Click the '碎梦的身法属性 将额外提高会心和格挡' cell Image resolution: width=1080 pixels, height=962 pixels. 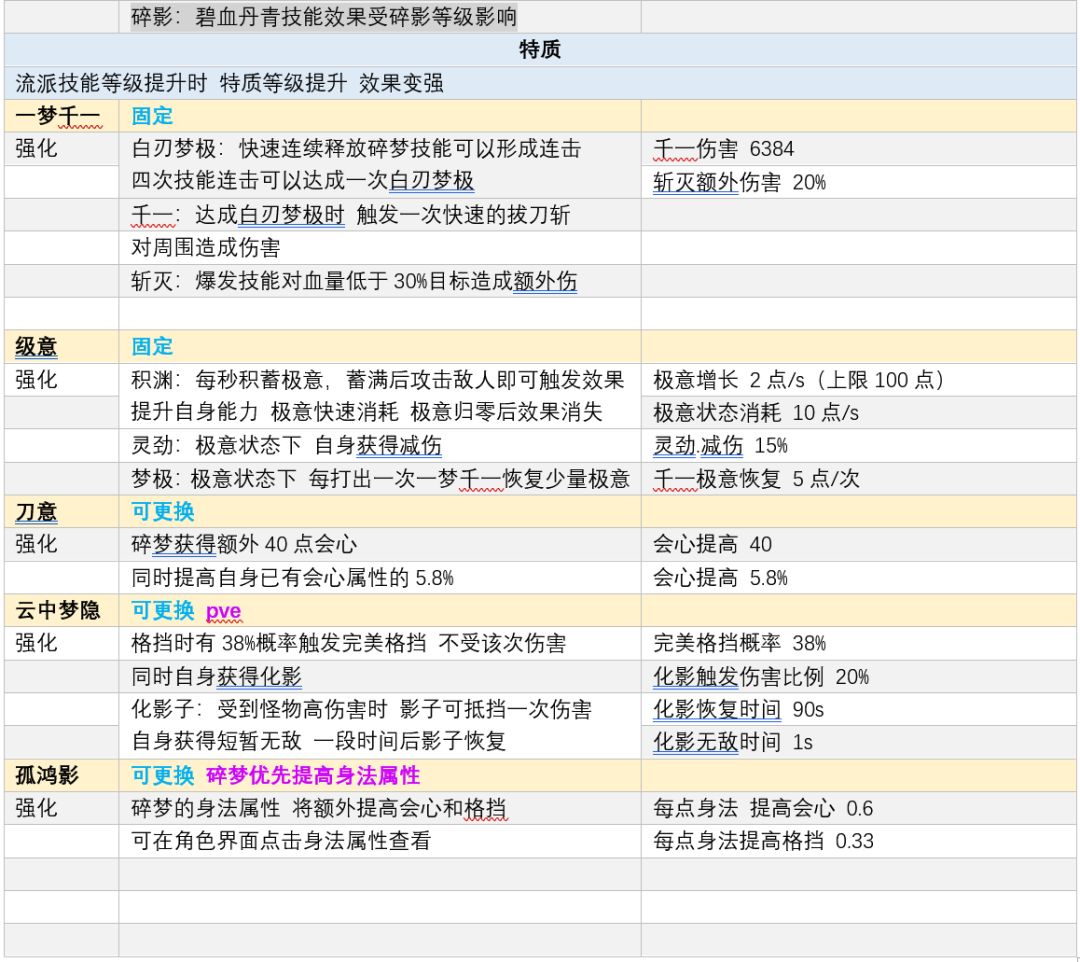coord(380,808)
